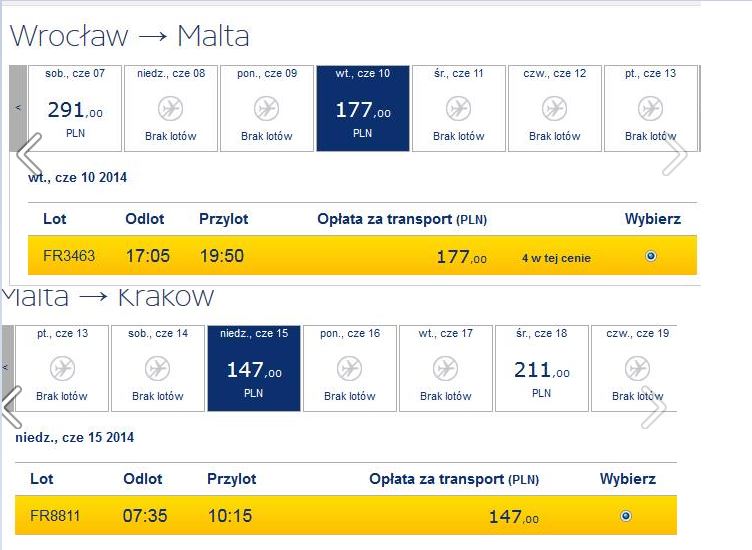This screenshot has height=550, width=752.
Task: Click the grey scroll strip left of sob., cze 07
Action: (18, 108)
